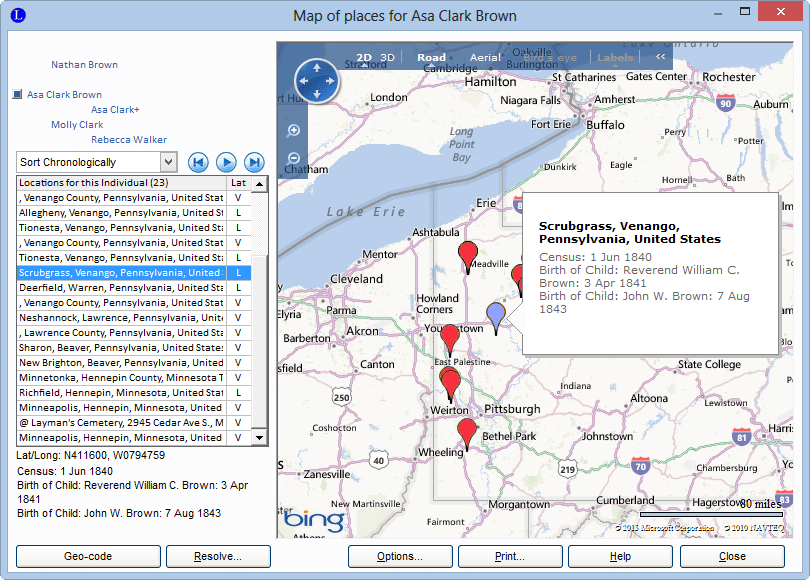Click the Lat column header

pyautogui.click(x=239, y=183)
